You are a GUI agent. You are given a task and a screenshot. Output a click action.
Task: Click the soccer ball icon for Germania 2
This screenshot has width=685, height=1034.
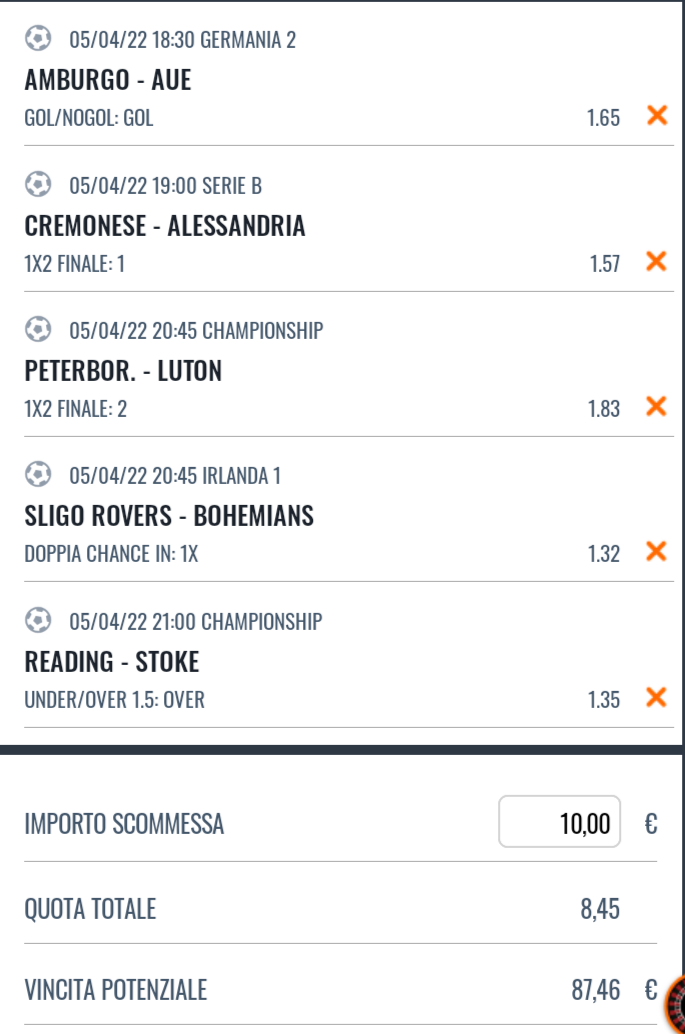[x=38, y=38]
